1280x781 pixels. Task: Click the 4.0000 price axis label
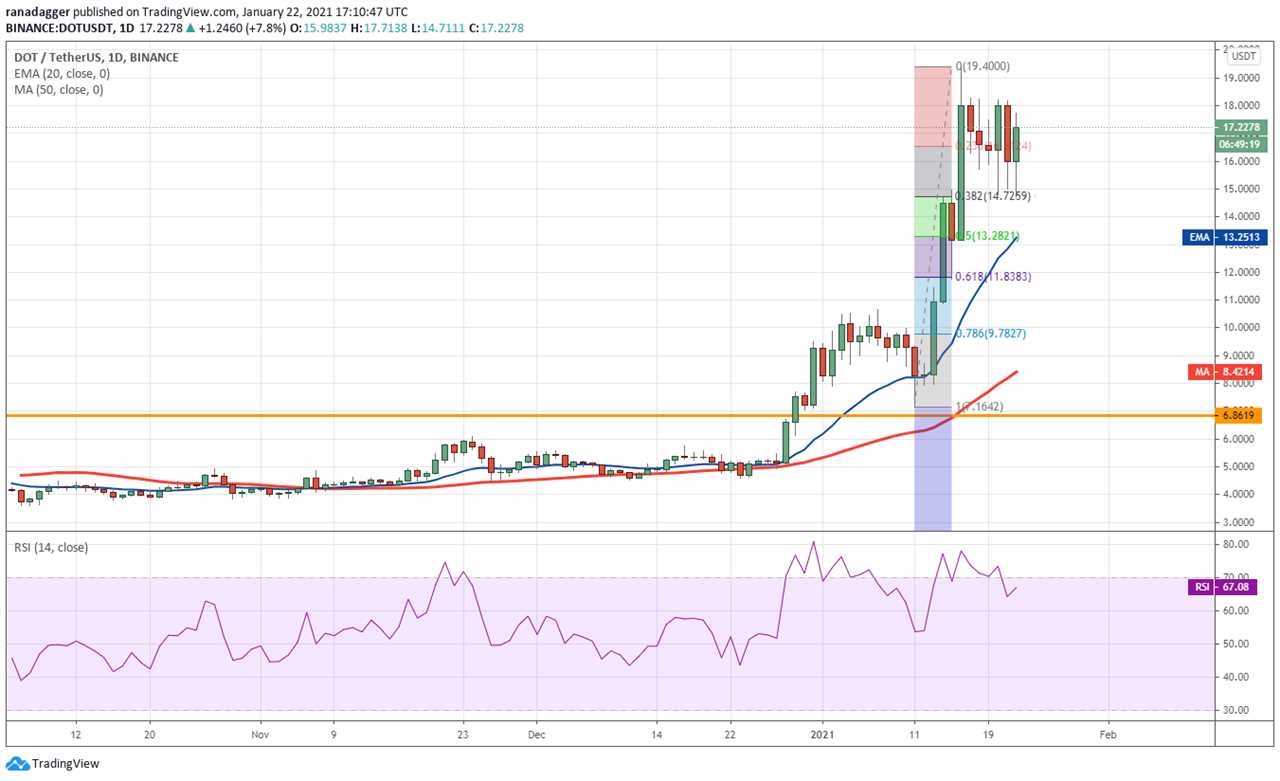pyautogui.click(x=1238, y=495)
